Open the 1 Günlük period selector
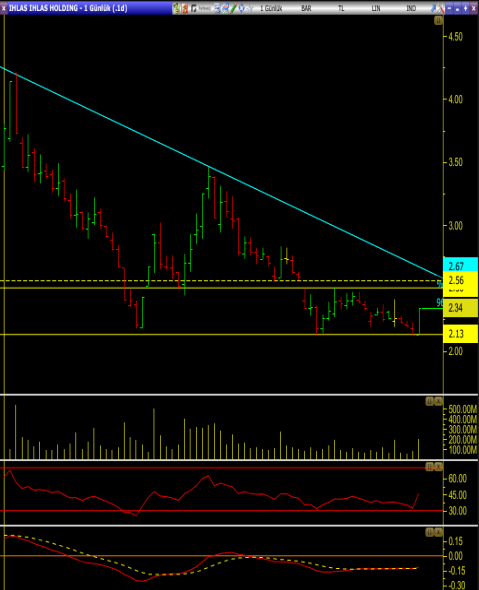The image size is (479, 590). (x=271, y=8)
